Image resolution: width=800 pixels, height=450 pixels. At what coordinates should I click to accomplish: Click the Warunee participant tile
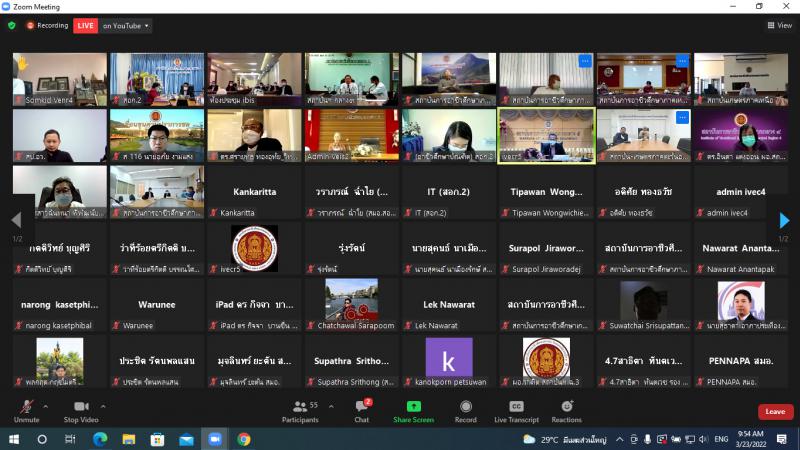point(157,305)
